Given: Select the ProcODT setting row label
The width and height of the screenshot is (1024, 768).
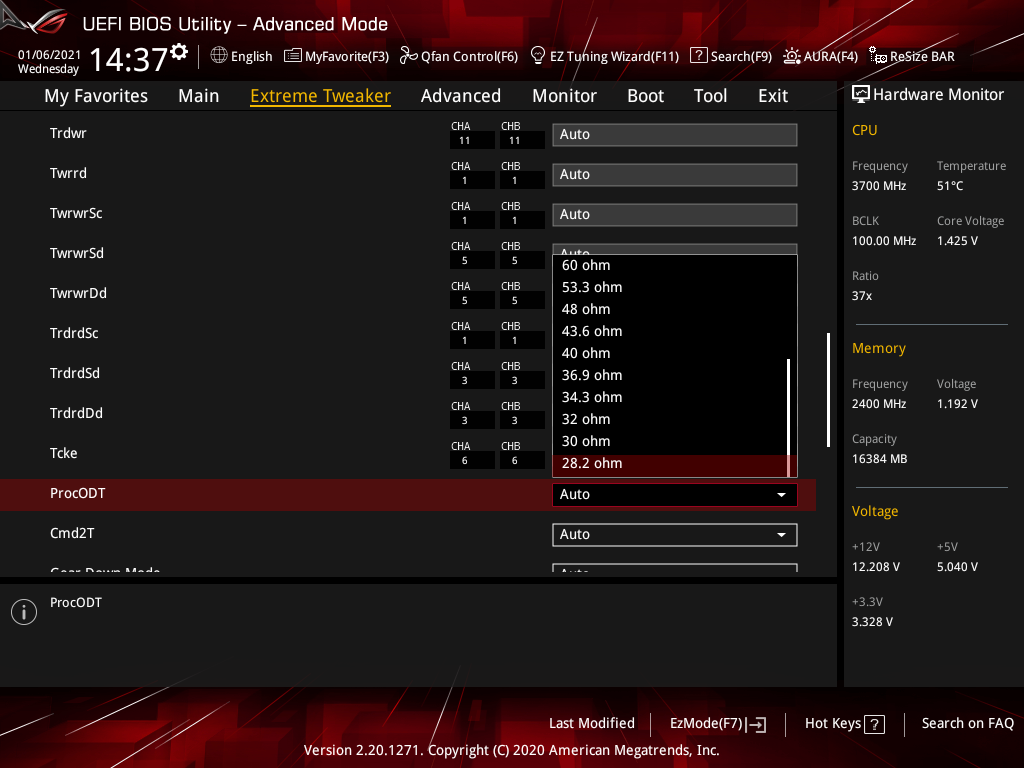Looking at the screenshot, I should (78, 493).
